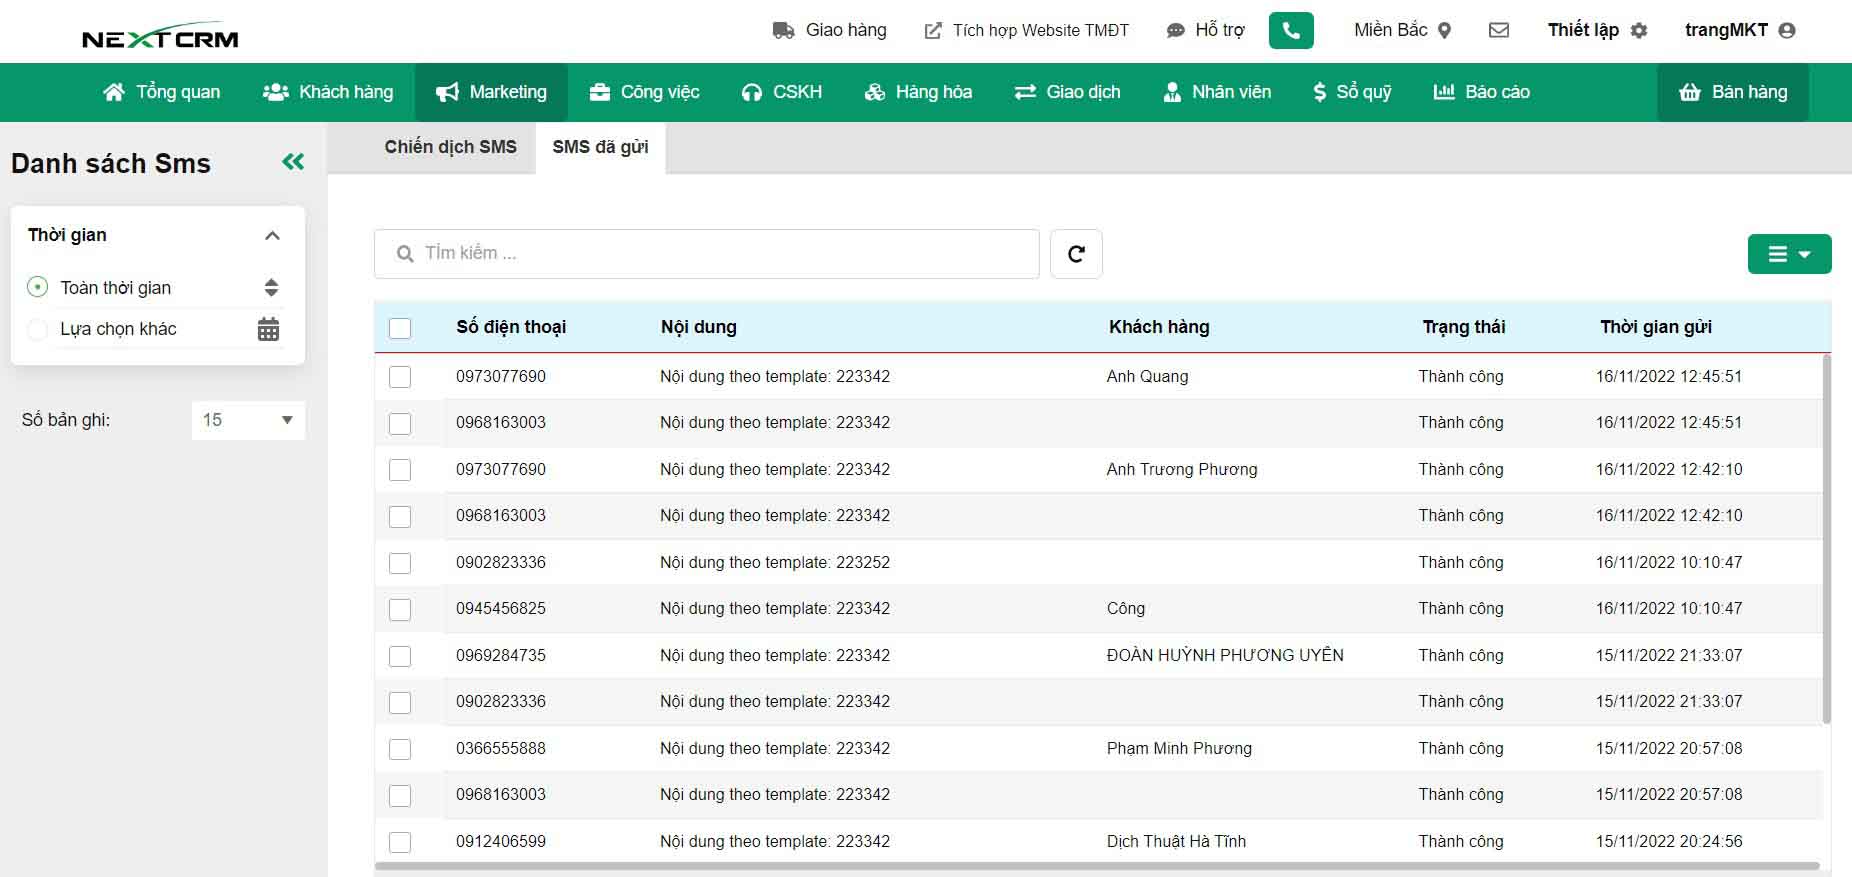Viewport: 1852px width, 877px height.
Task: Collapse sidebar with double chevron icon
Action: pos(292,162)
